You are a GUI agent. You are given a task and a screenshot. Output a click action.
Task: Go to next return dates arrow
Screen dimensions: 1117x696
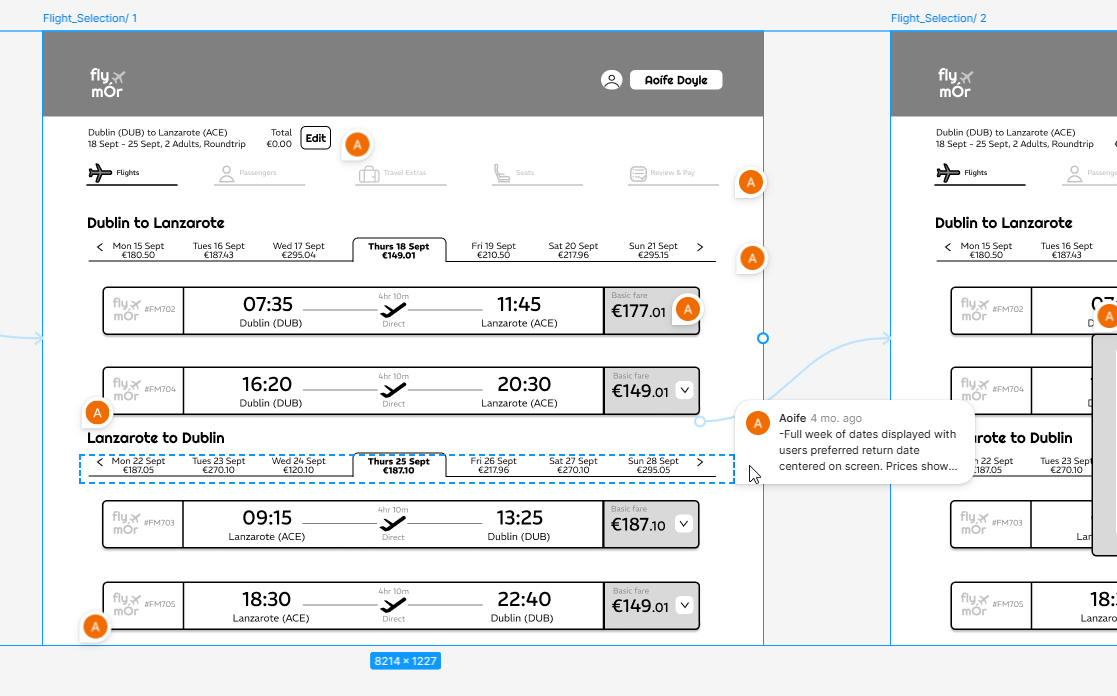[x=700, y=462]
